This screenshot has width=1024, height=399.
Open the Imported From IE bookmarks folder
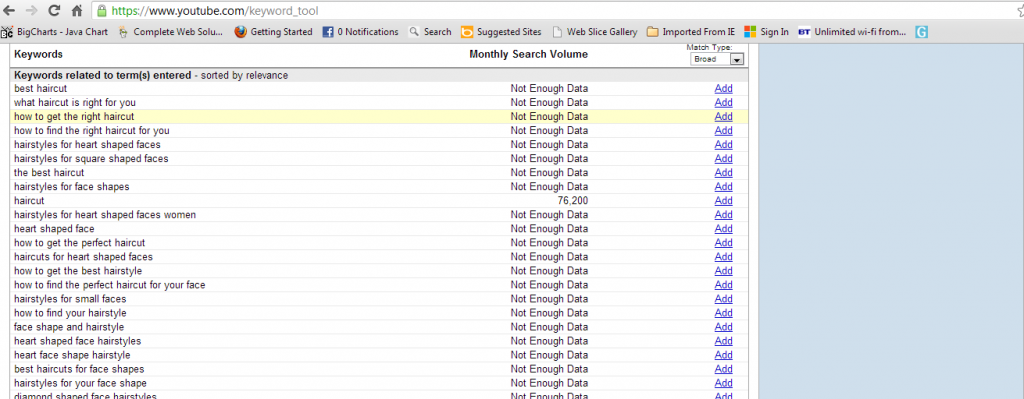pos(691,31)
